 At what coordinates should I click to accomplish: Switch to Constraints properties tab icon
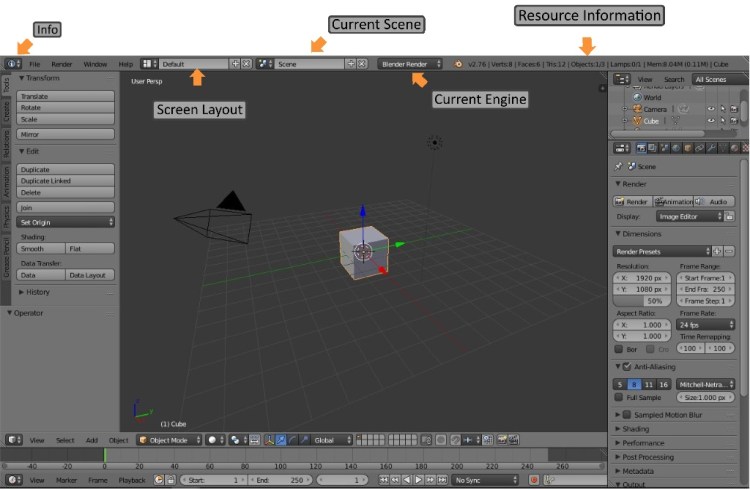point(699,148)
